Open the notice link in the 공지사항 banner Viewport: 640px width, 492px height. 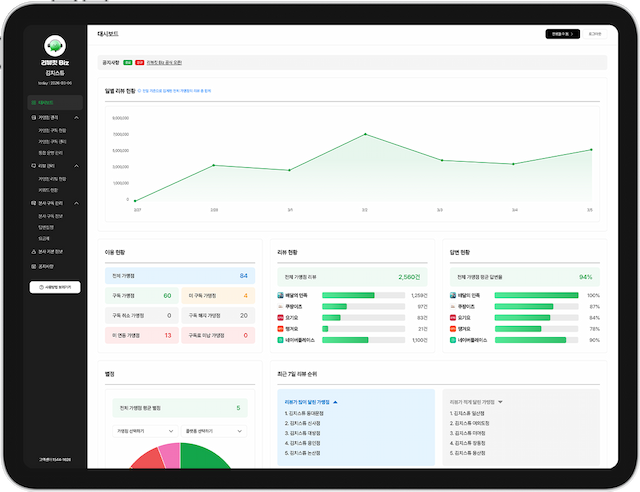[x=165, y=62]
